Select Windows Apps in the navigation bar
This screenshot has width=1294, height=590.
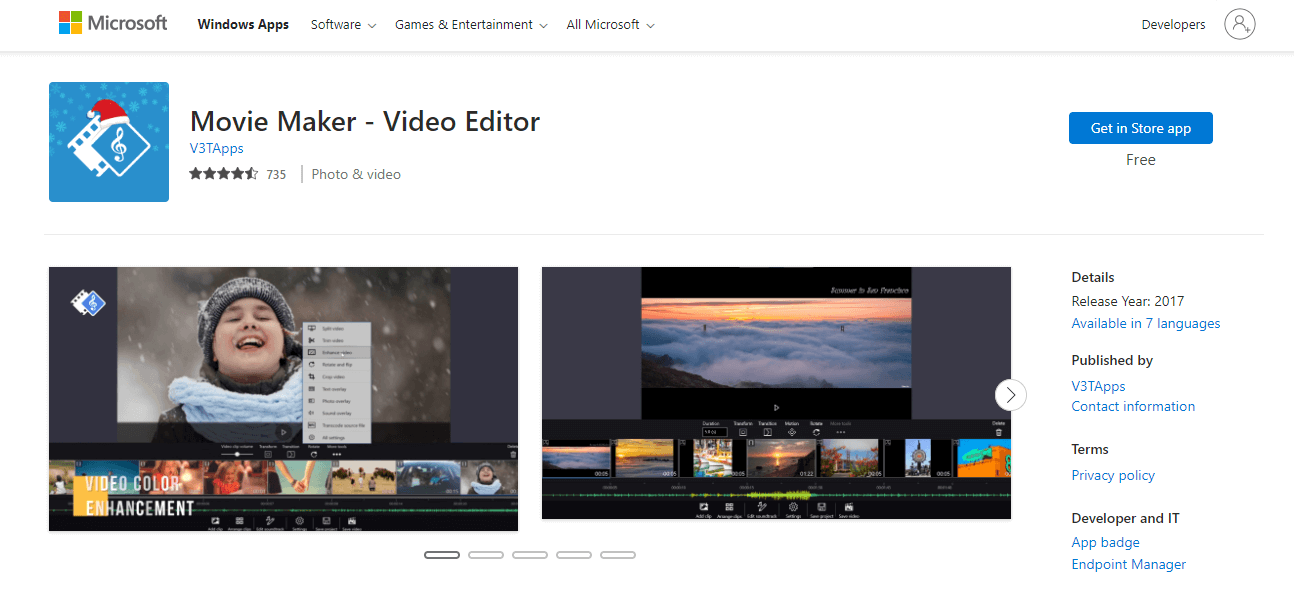[243, 24]
